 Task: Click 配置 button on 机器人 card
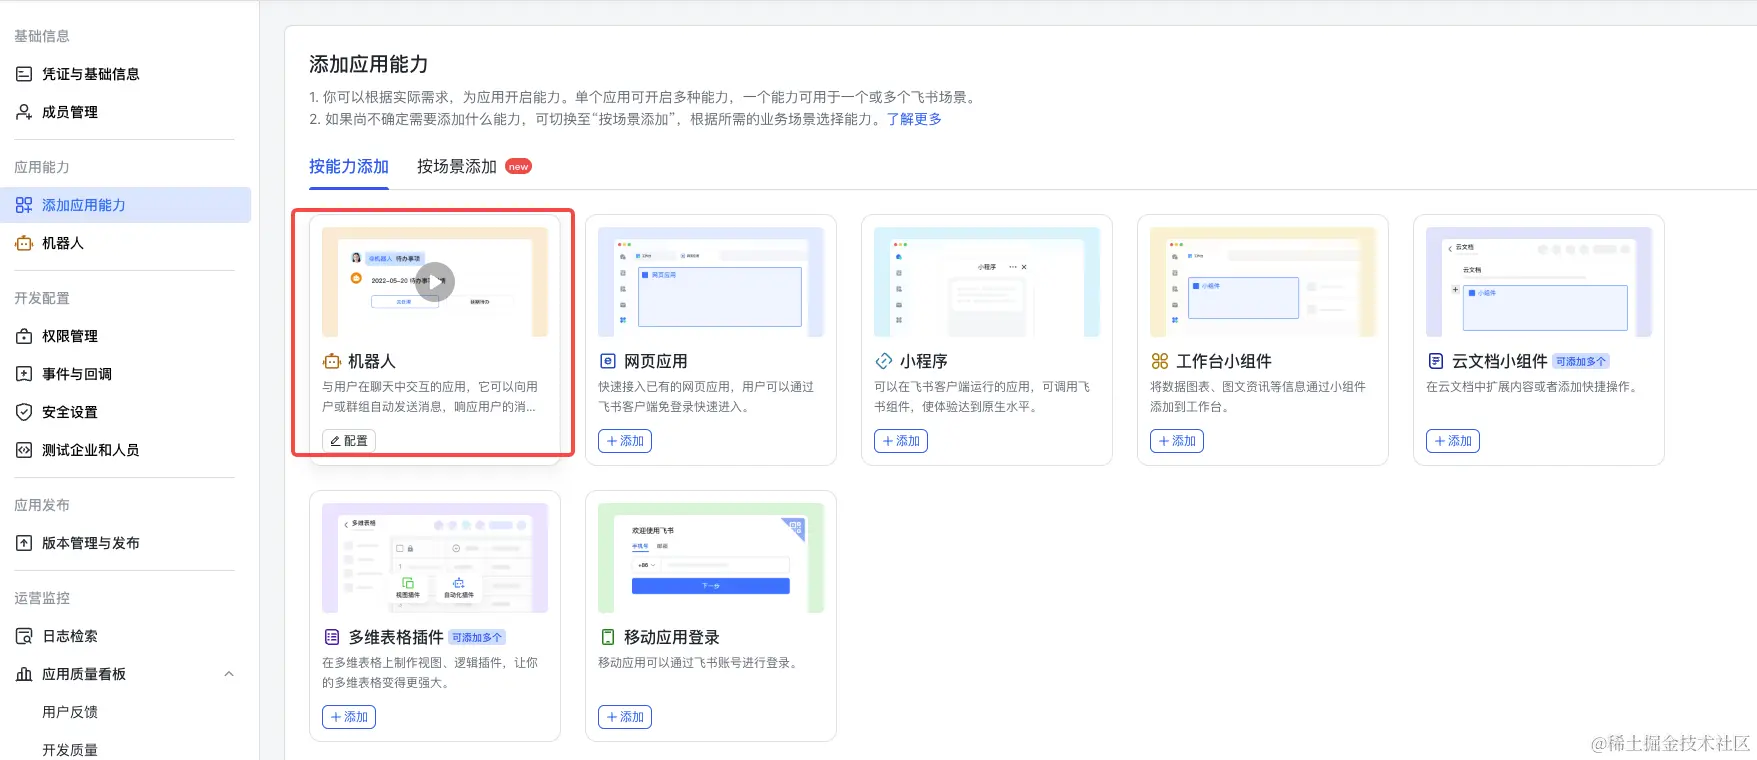[x=349, y=441]
